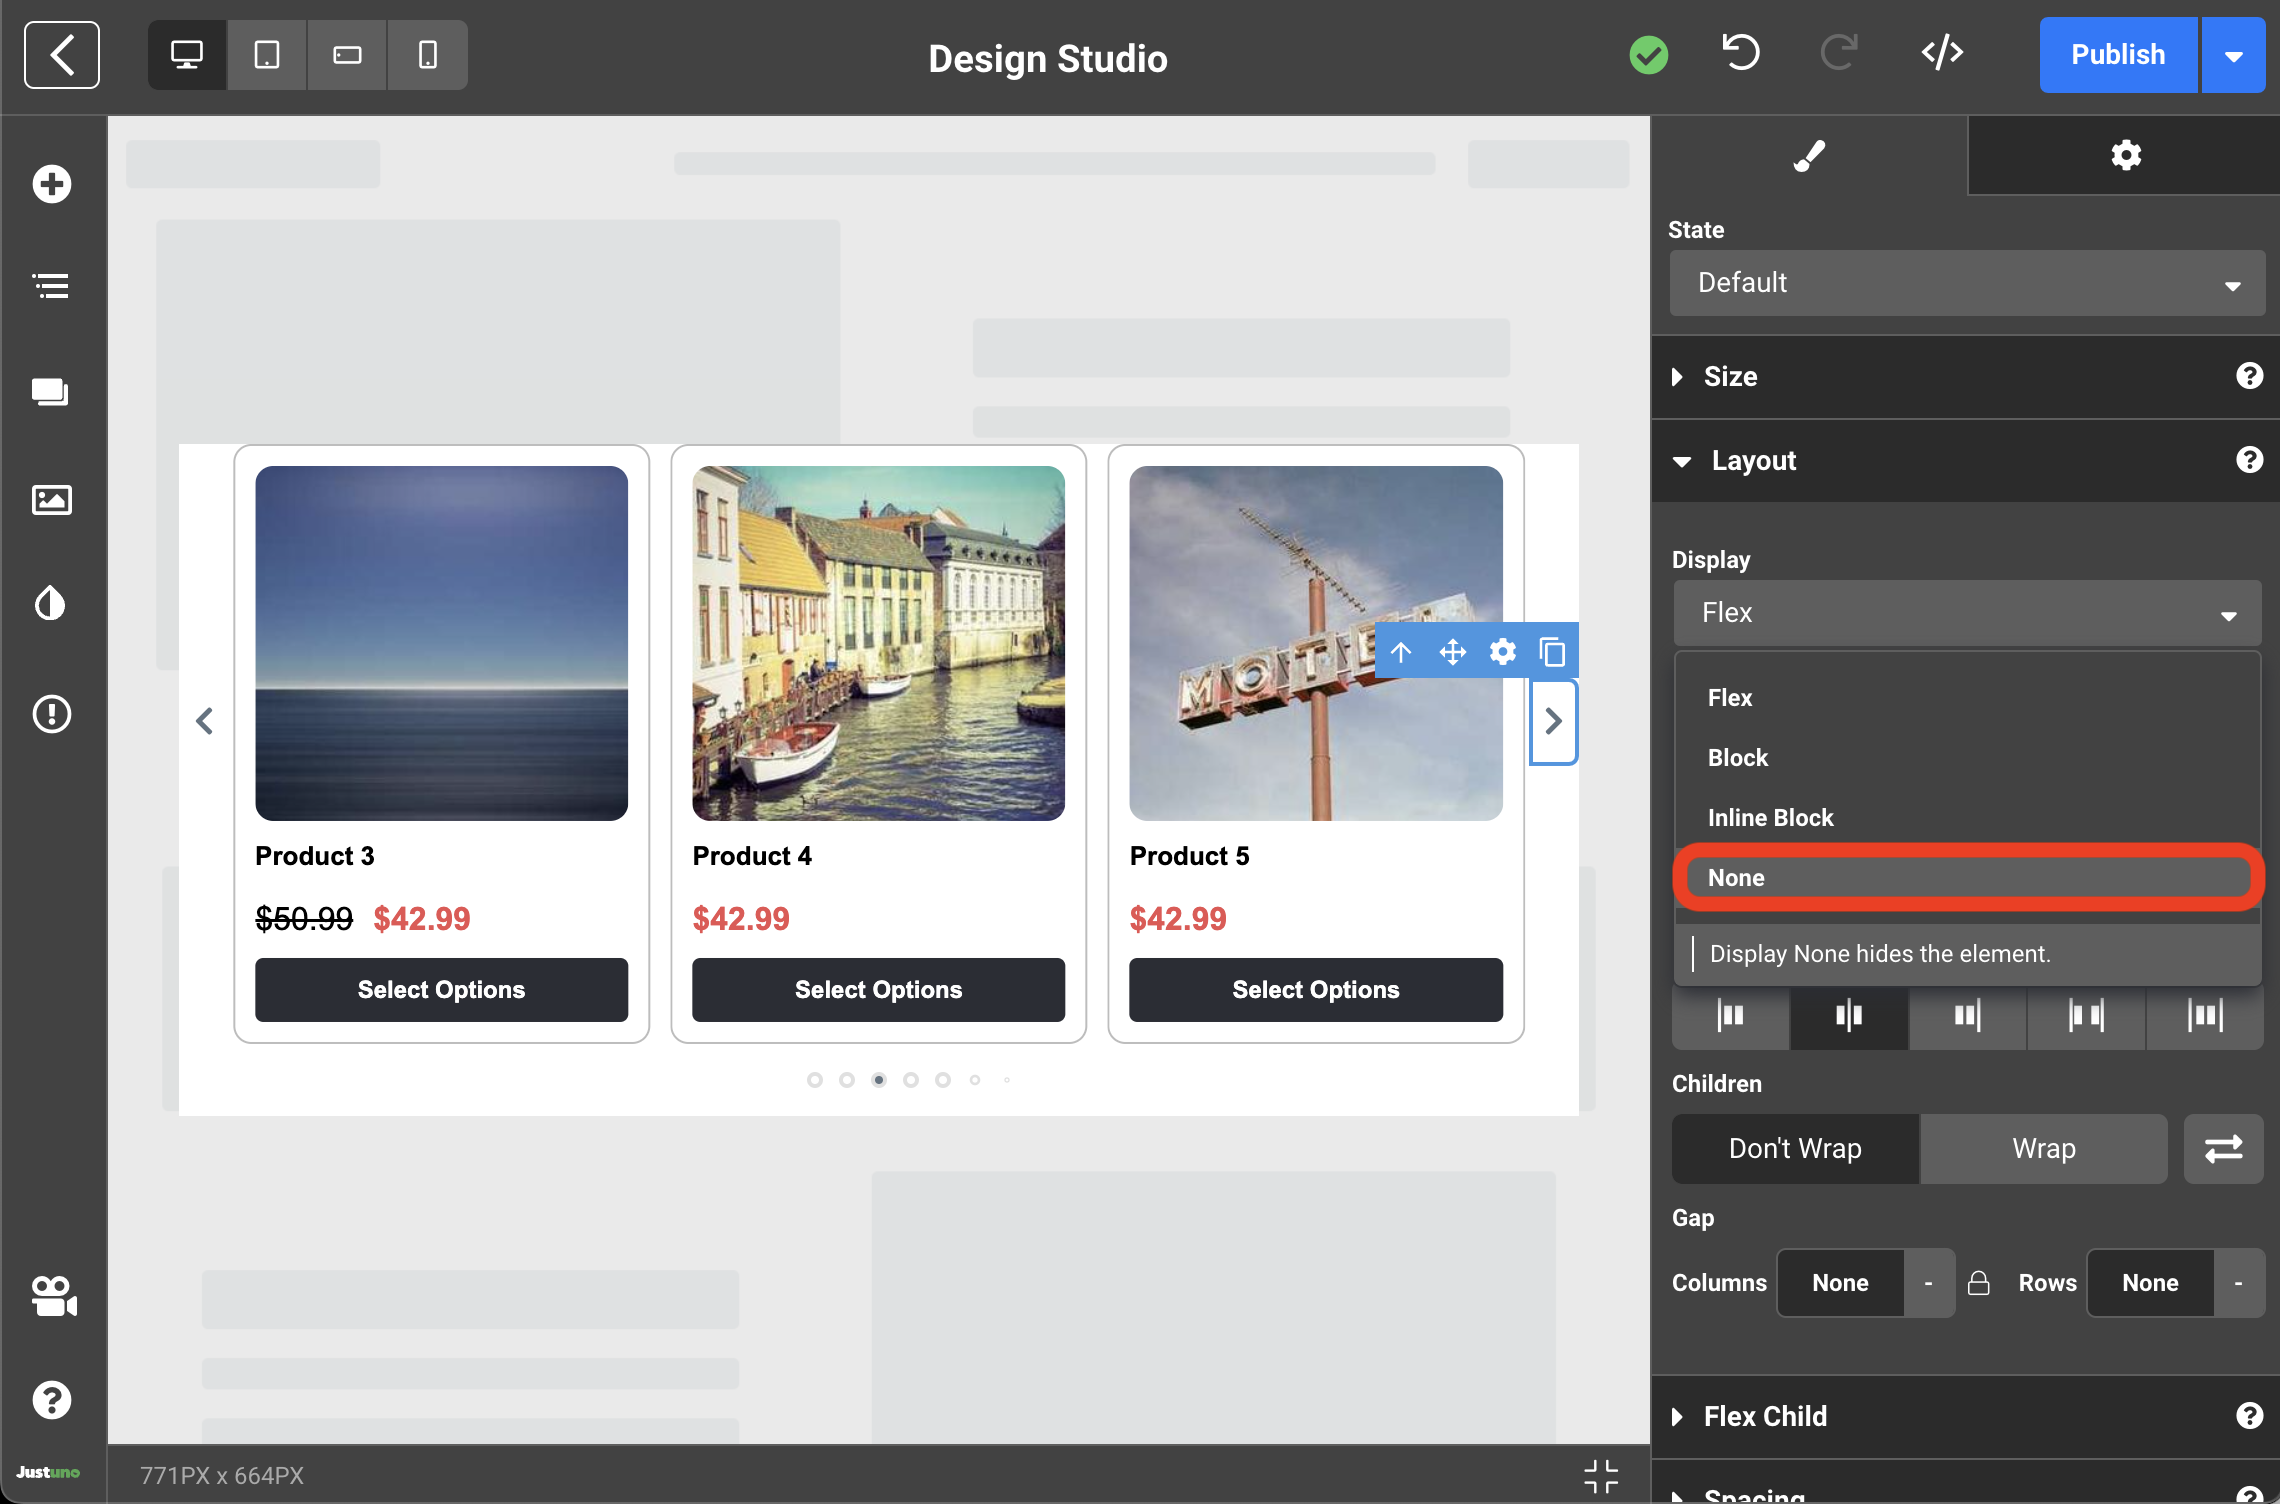Select Don't Wrap children option
This screenshot has width=2280, height=1504.
click(1795, 1149)
